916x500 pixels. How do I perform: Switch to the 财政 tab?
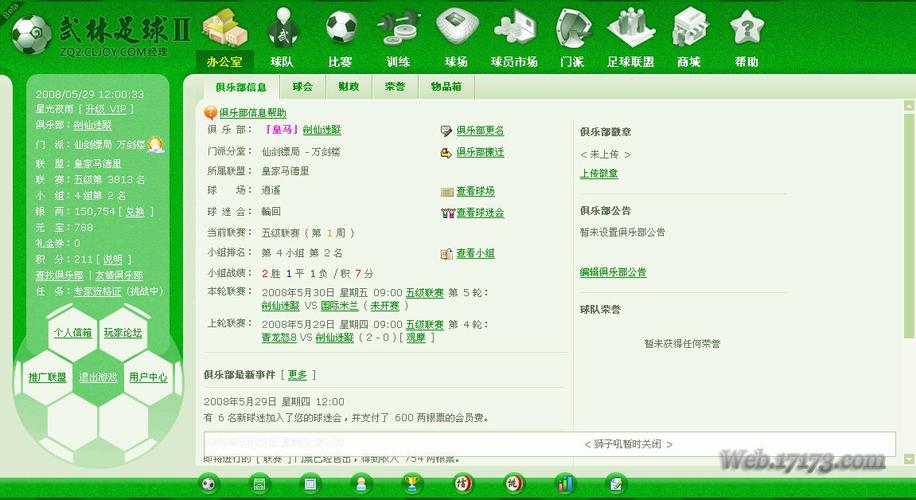click(349, 87)
